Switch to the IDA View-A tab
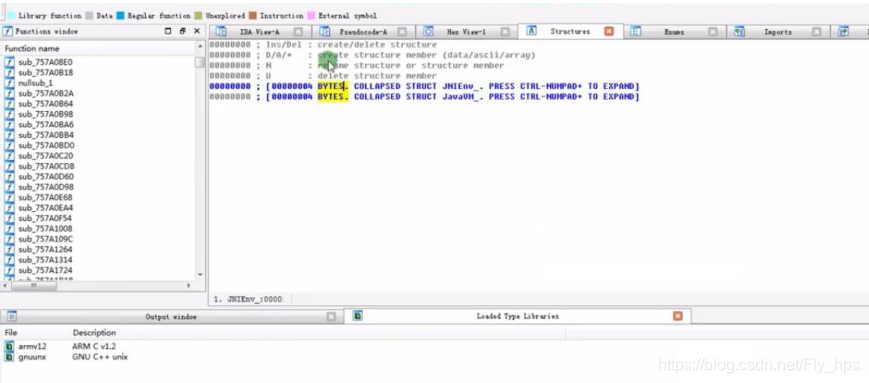This screenshot has height=383, width=869. [259, 32]
